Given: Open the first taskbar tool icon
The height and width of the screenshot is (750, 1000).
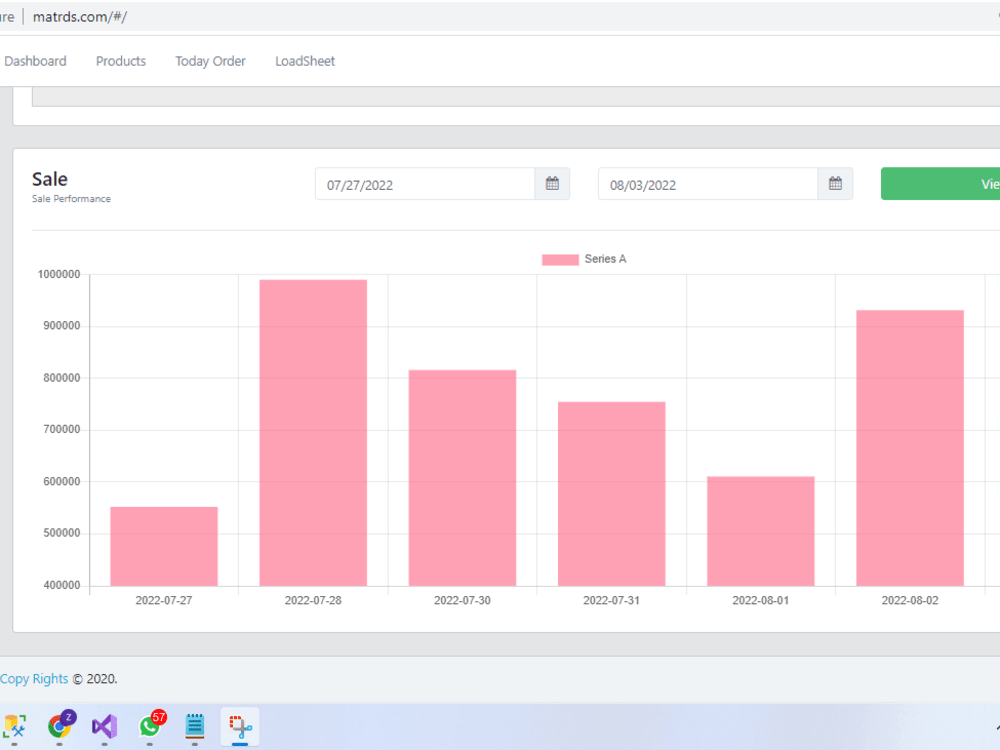Looking at the screenshot, I should click(14, 726).
